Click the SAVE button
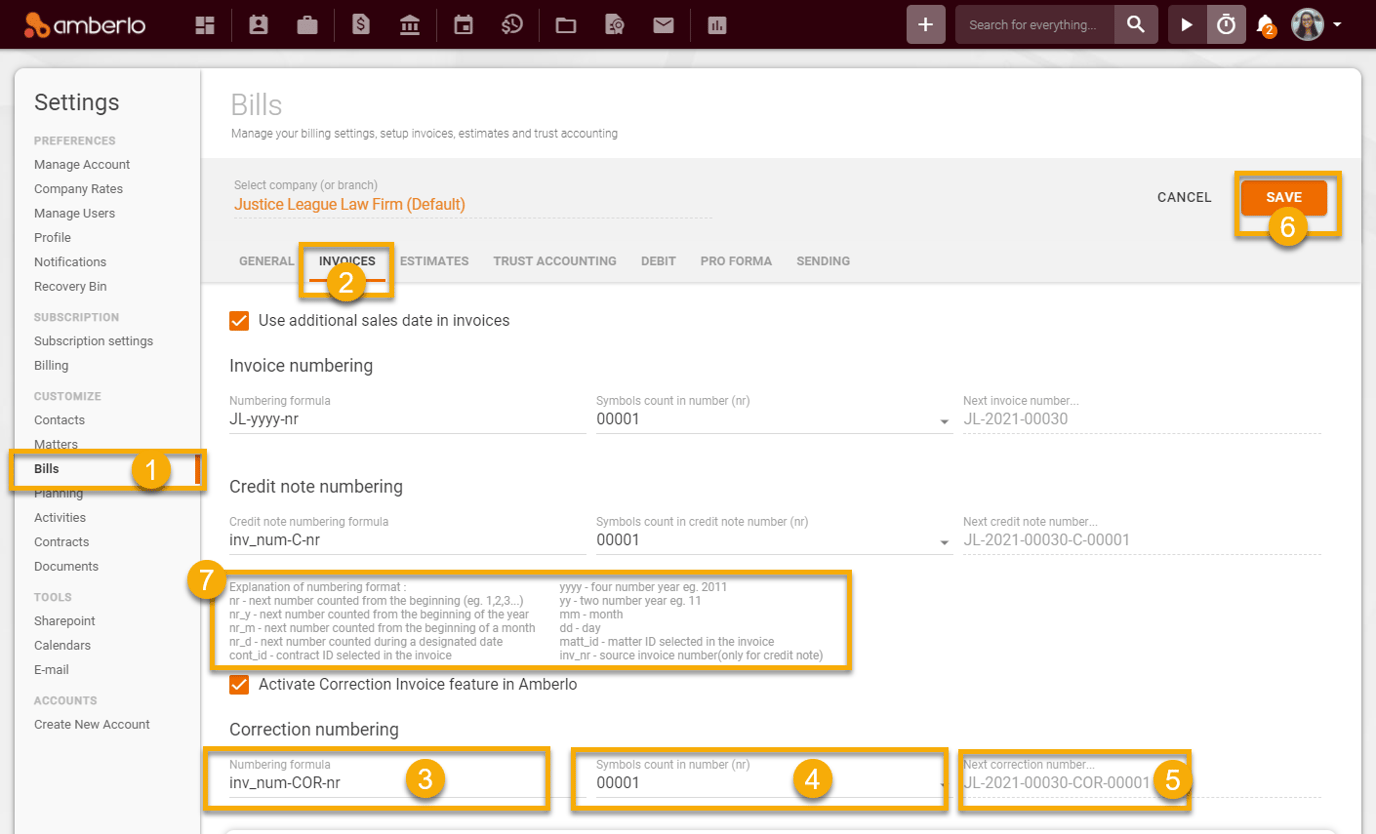 [1284, 197]
